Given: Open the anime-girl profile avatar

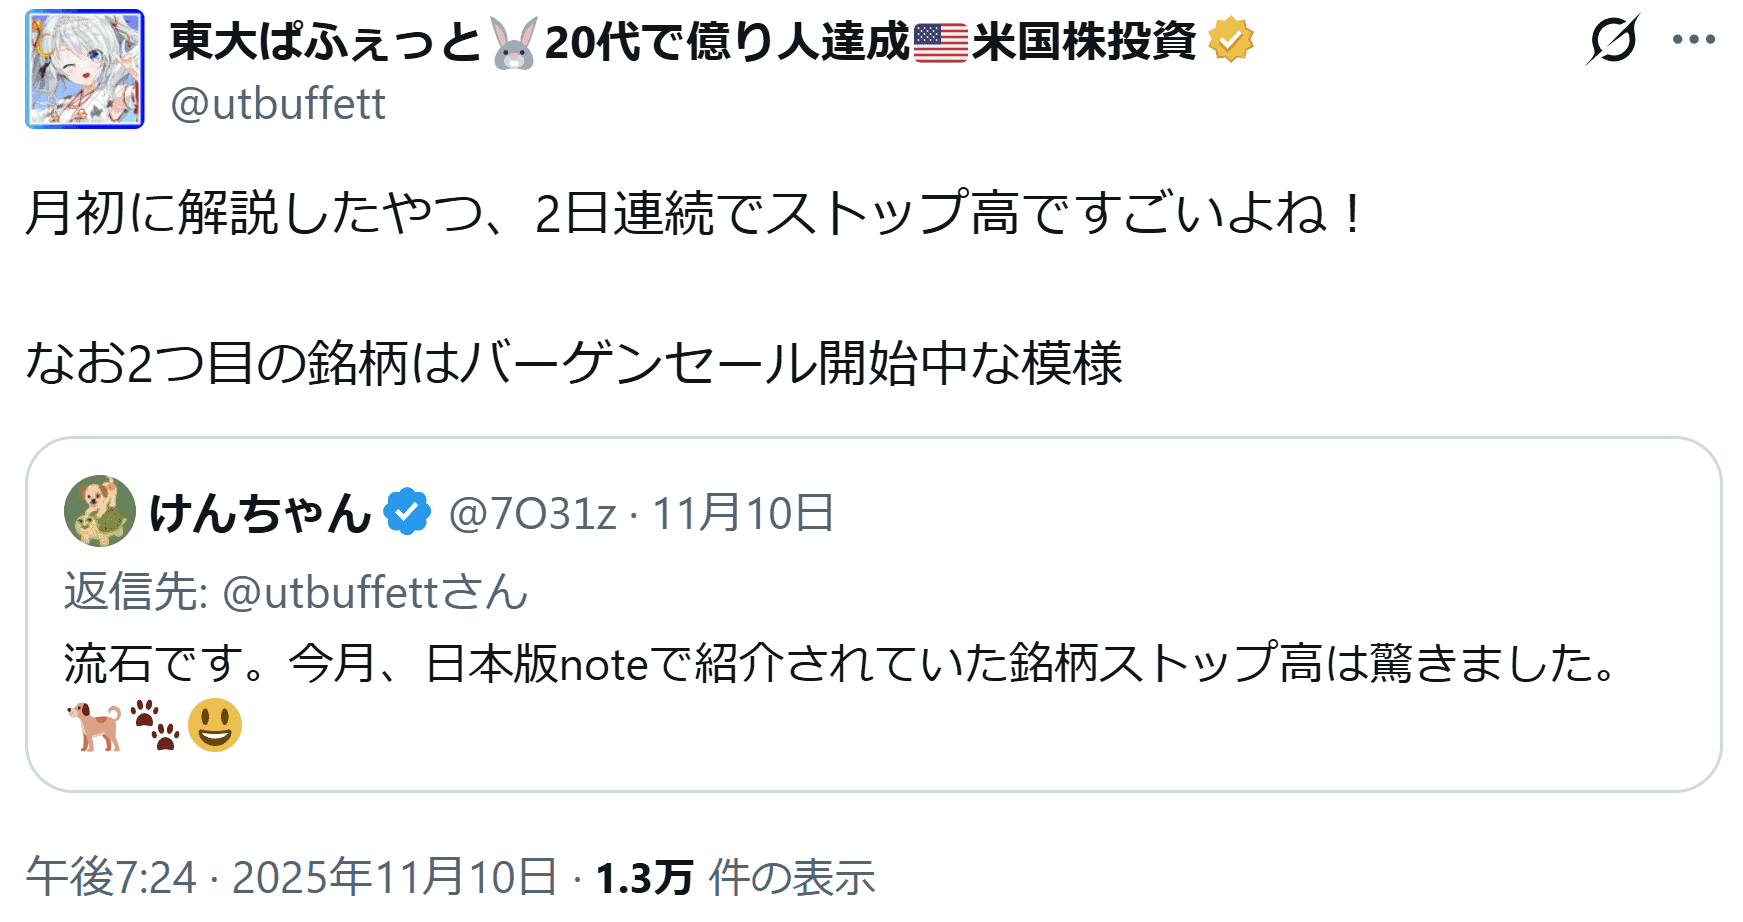Looking at the screenshot, I should (85, 69).
